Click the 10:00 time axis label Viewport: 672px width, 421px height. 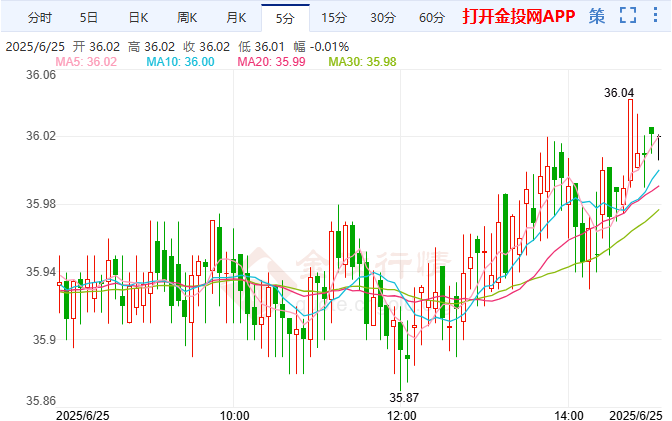234,415
